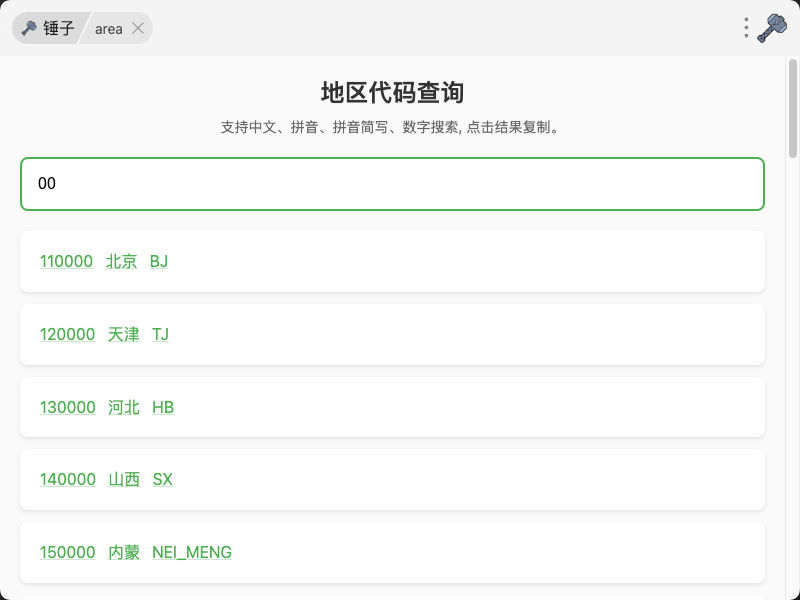The image size is (800, 600).
Task: Copy the abbreviation NEI_MENG
Action: click(x=192, y=552)
